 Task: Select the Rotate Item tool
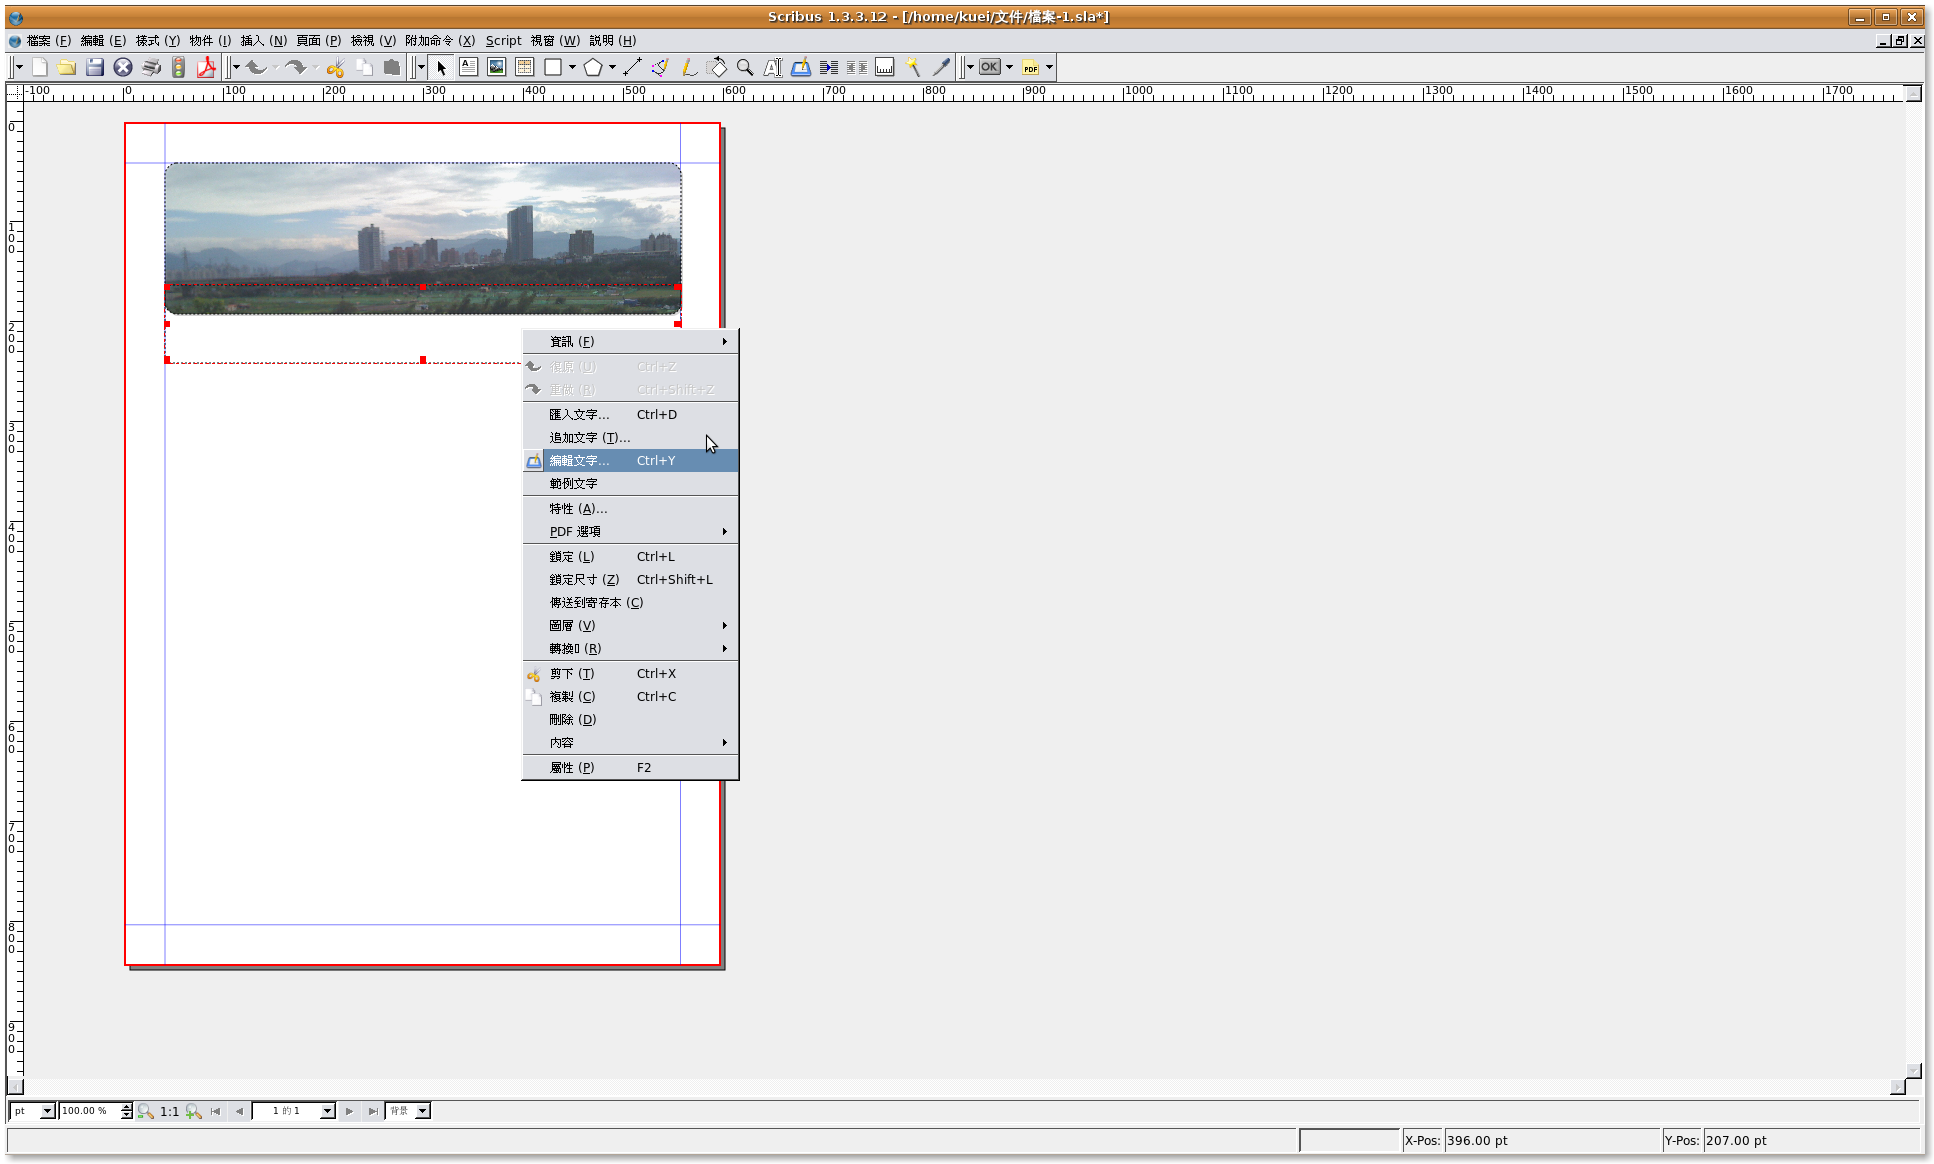point(717,67)
